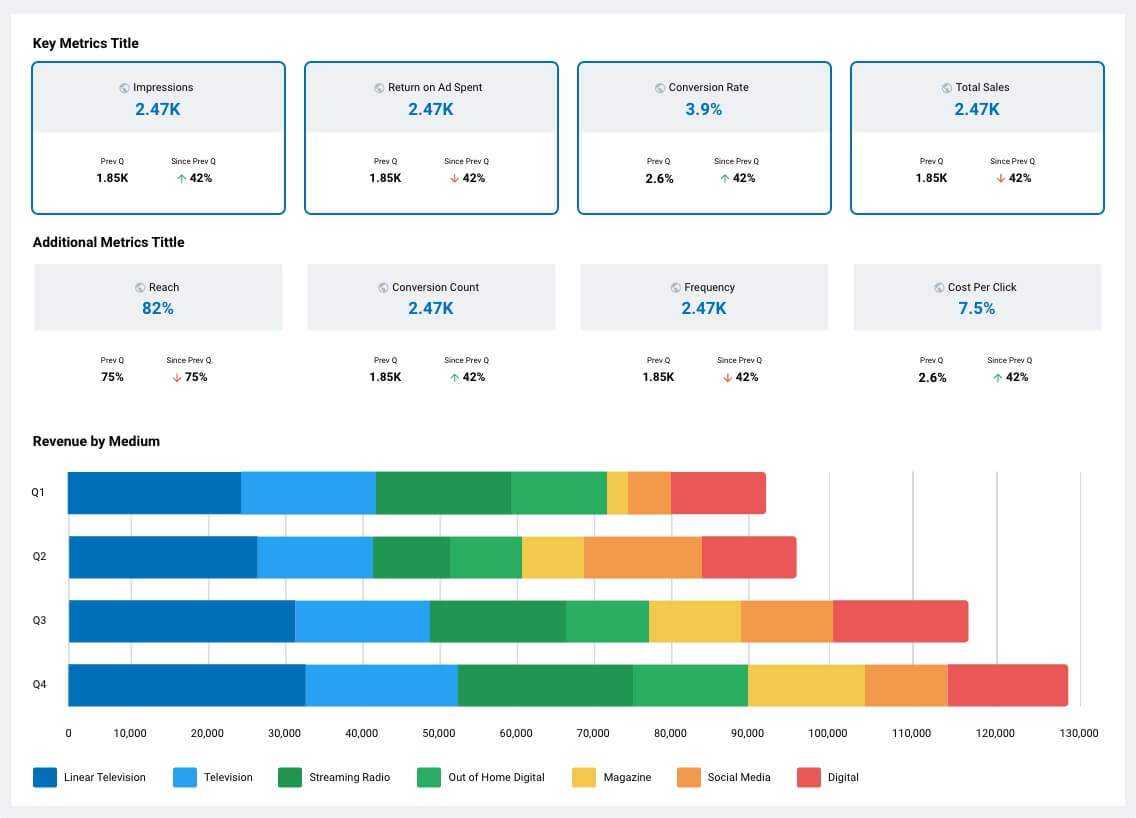The height and width of the screenshot is (818, 1136).
Task: Click Prev Q value 2.6% in Conversion Rate card
Action: 659,179
